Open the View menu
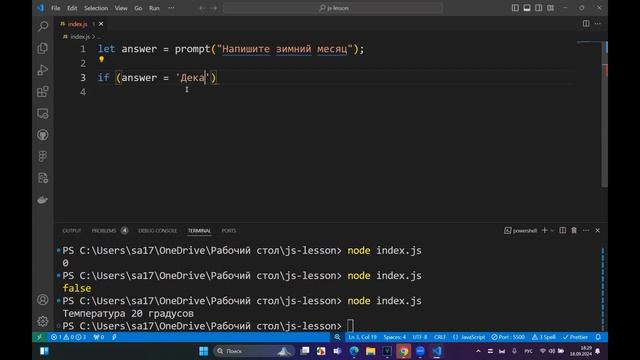 [121, 8]
